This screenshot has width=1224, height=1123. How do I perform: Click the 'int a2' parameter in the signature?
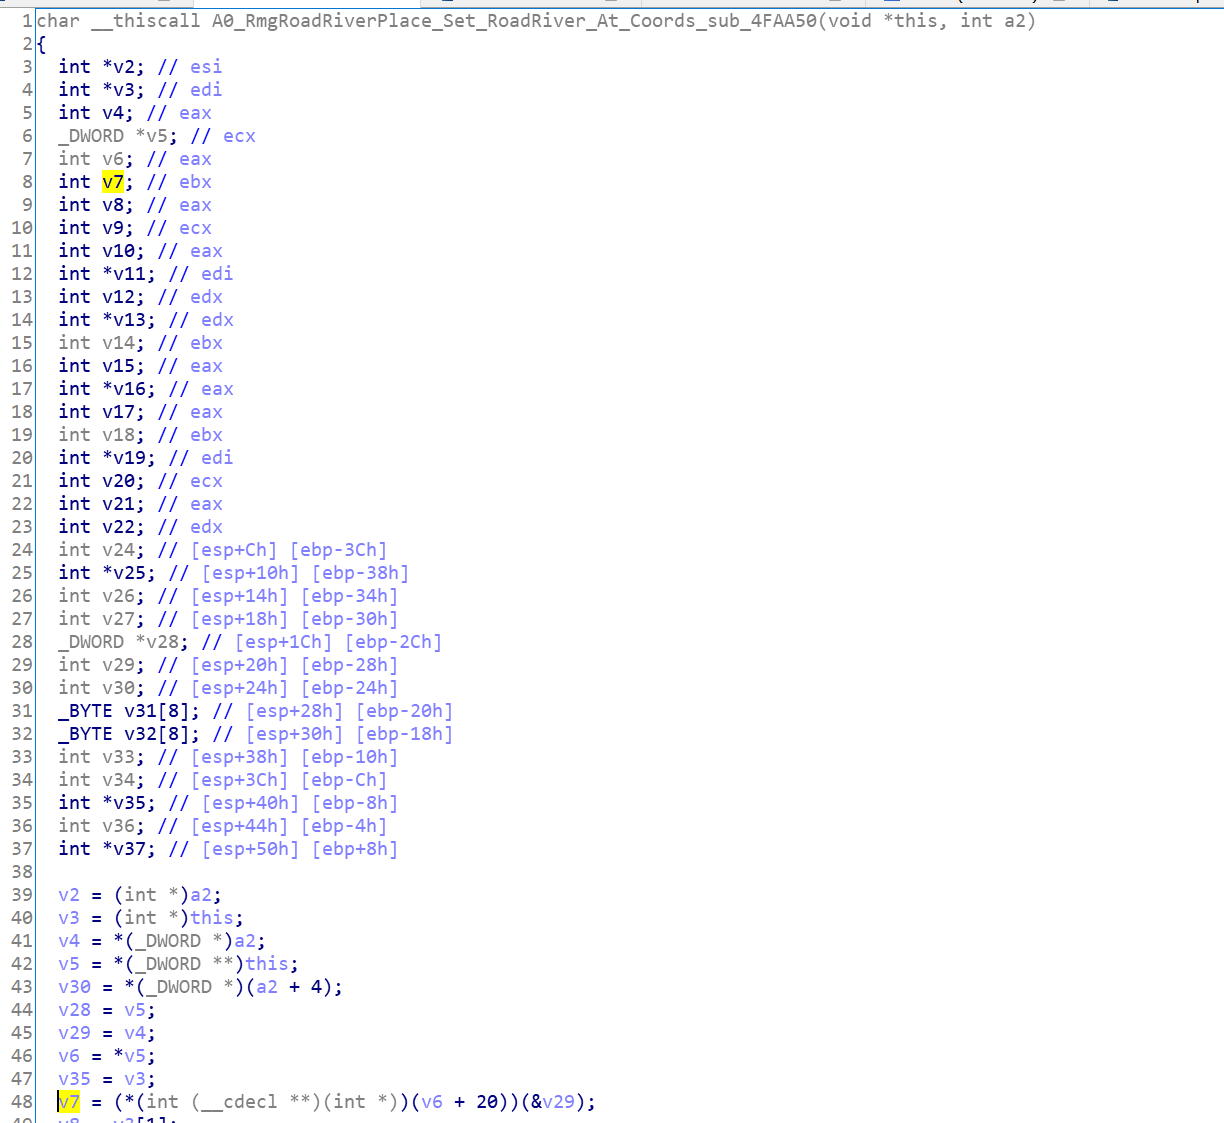click(992, 21)
